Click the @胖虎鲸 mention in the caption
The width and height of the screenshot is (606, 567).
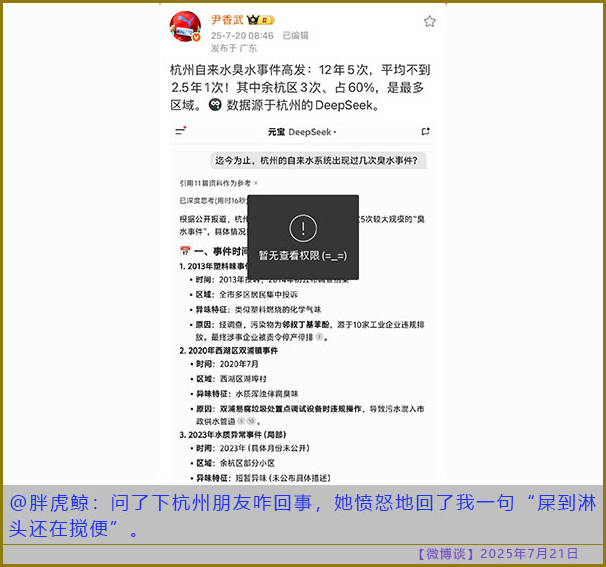(x=44, y=504)
